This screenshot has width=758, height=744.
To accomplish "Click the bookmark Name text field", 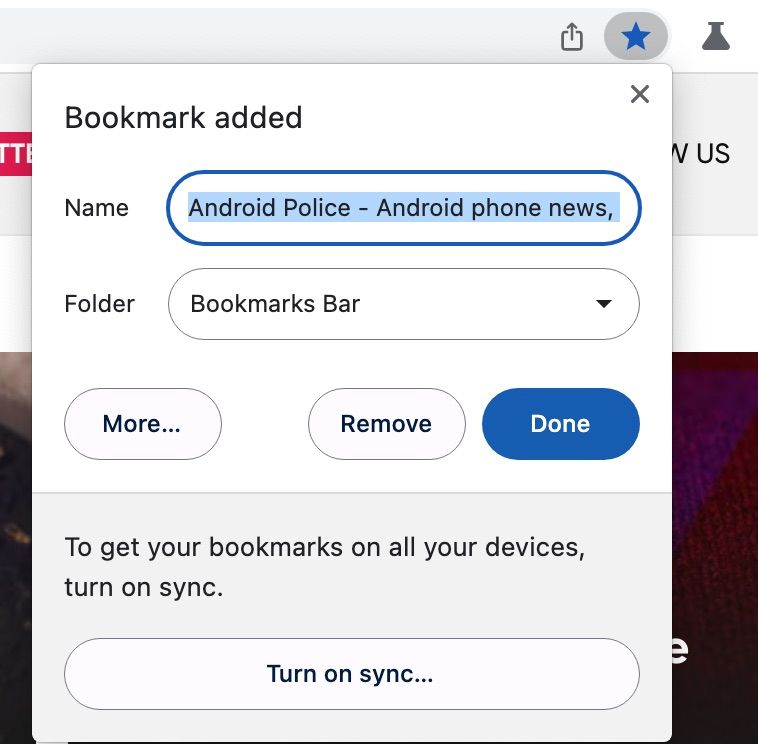I will (x=404, y=208).
